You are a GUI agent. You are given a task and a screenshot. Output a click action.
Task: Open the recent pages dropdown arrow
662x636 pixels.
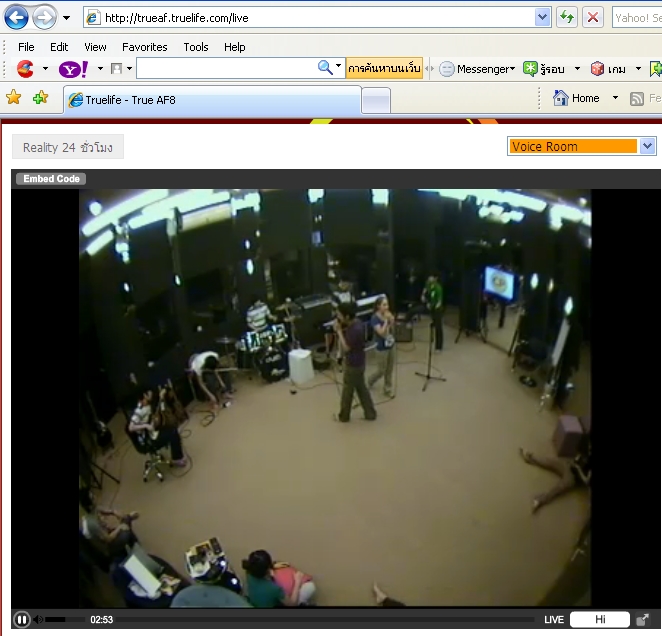(66, 18)
